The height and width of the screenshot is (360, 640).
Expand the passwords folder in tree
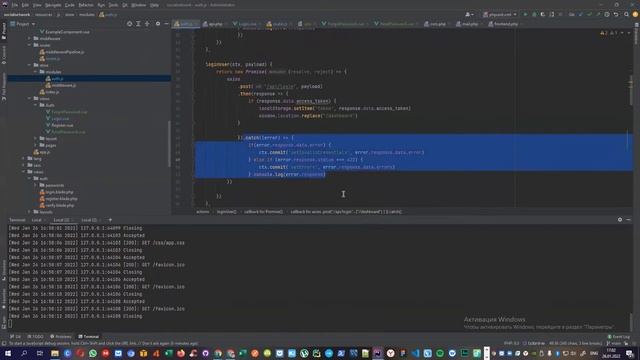[x=36, y=185]
